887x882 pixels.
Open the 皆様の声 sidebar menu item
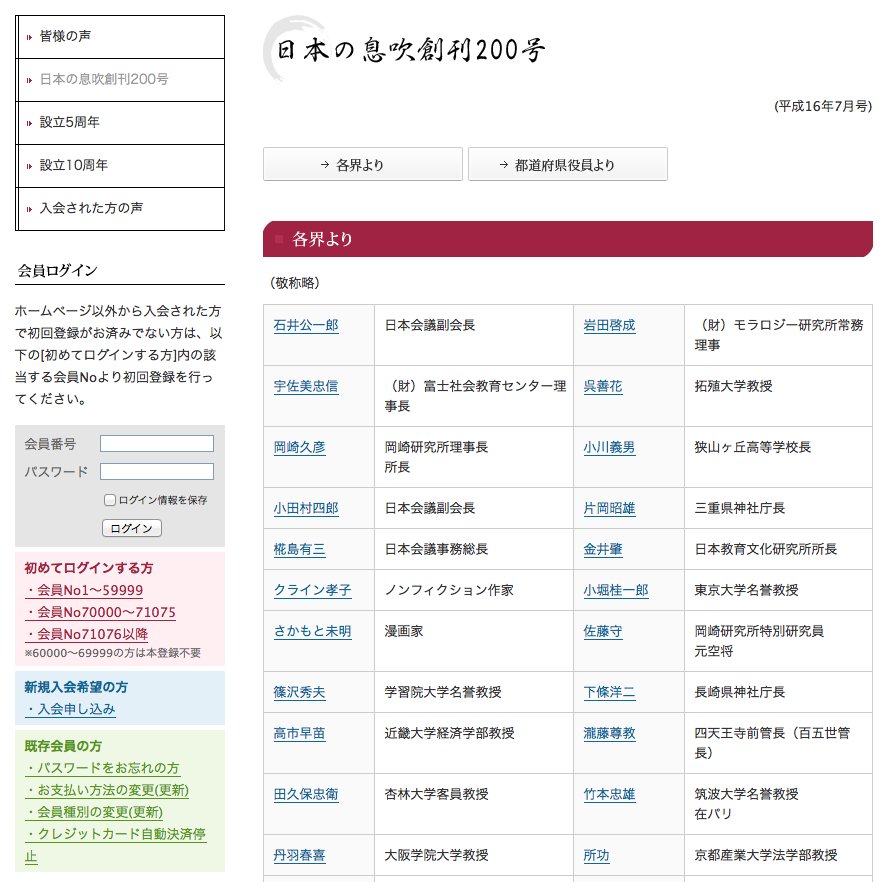tap(120, 37)
